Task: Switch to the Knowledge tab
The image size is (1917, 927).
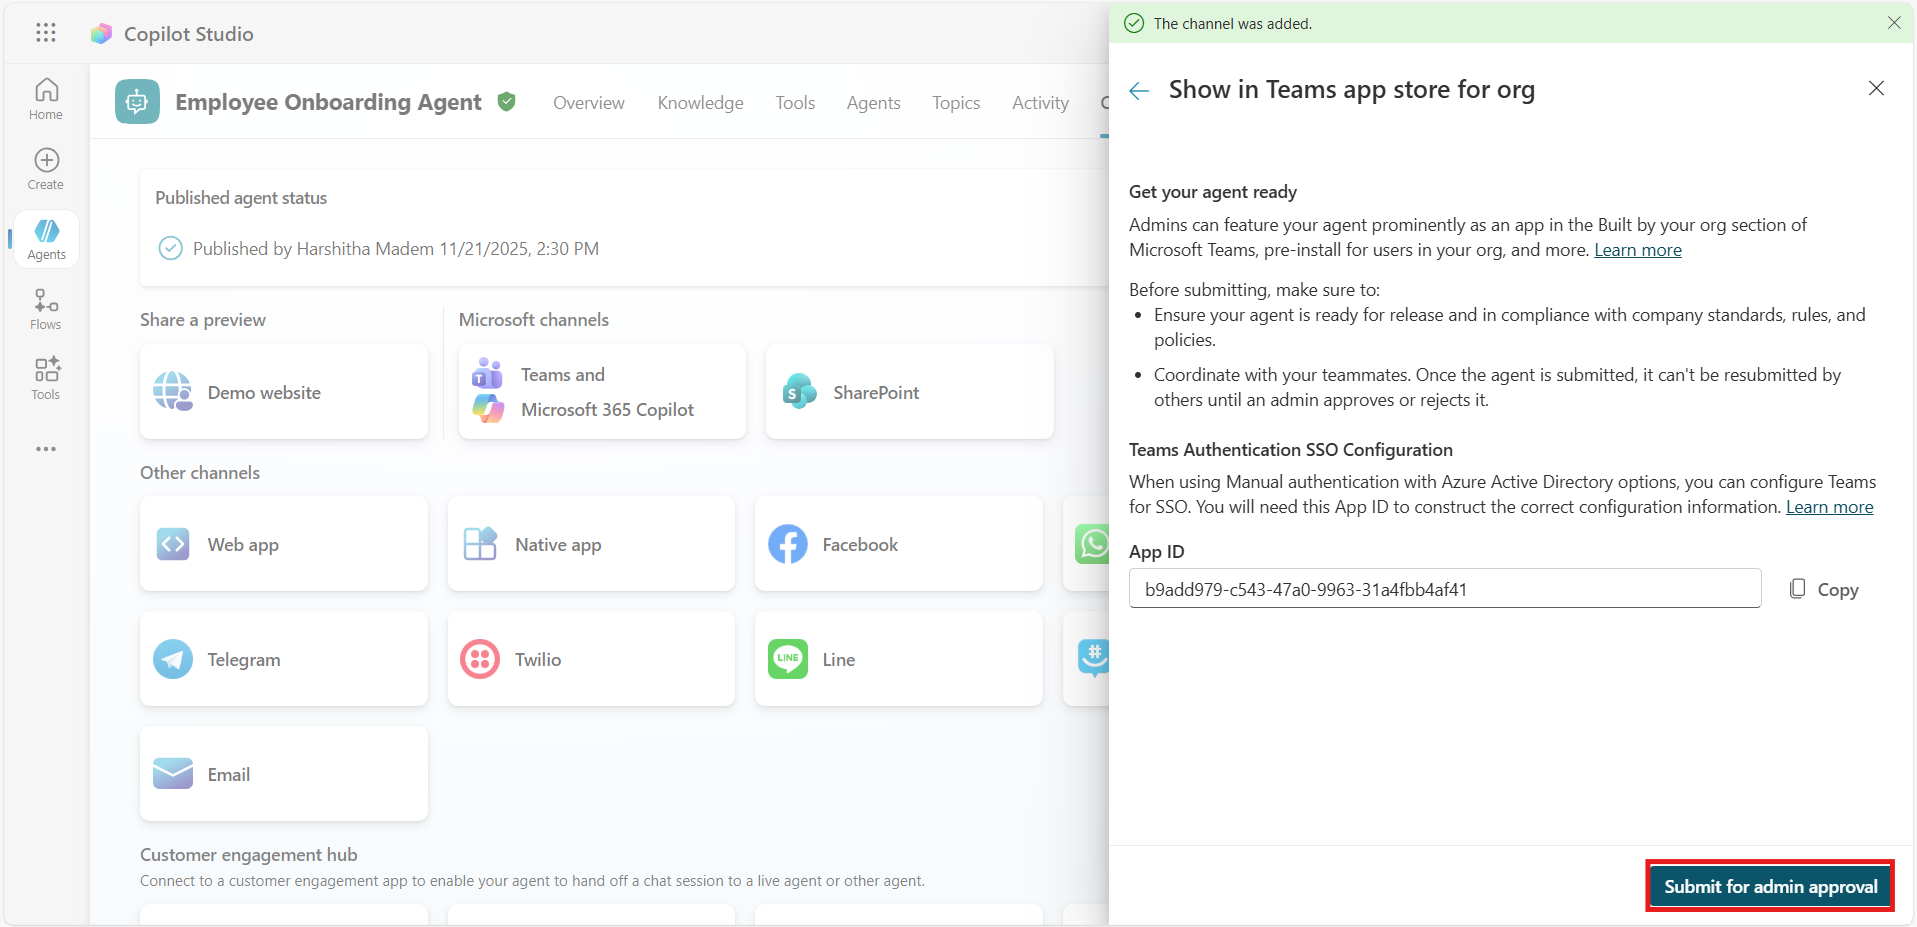Action: point(700,103)
